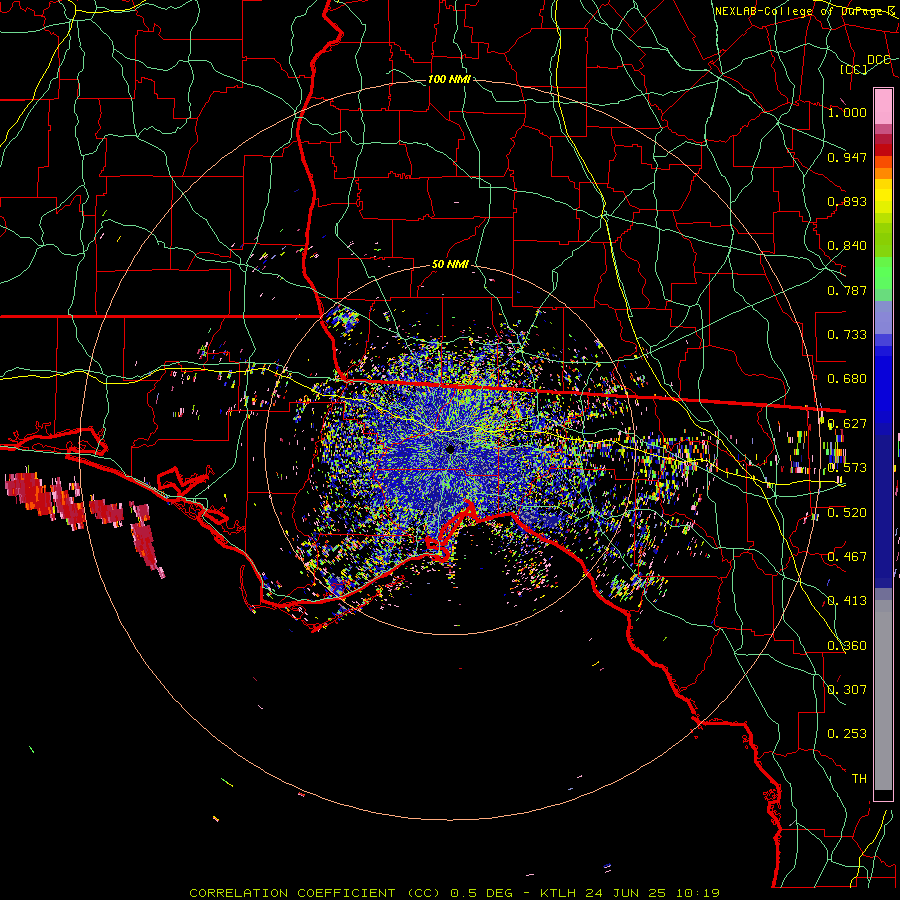Click the 0.5 DEG elevation text in caption
This screenshot has width=900, height=900.
pos(481,893)
